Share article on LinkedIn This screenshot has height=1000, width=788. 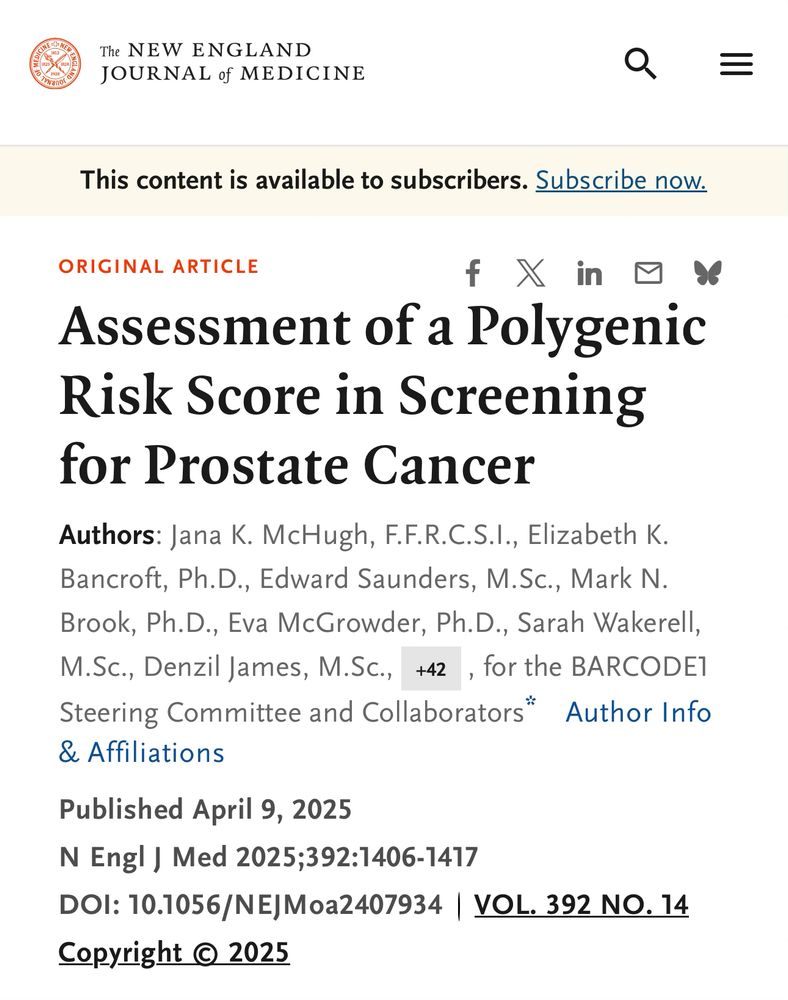pos(589,274)
